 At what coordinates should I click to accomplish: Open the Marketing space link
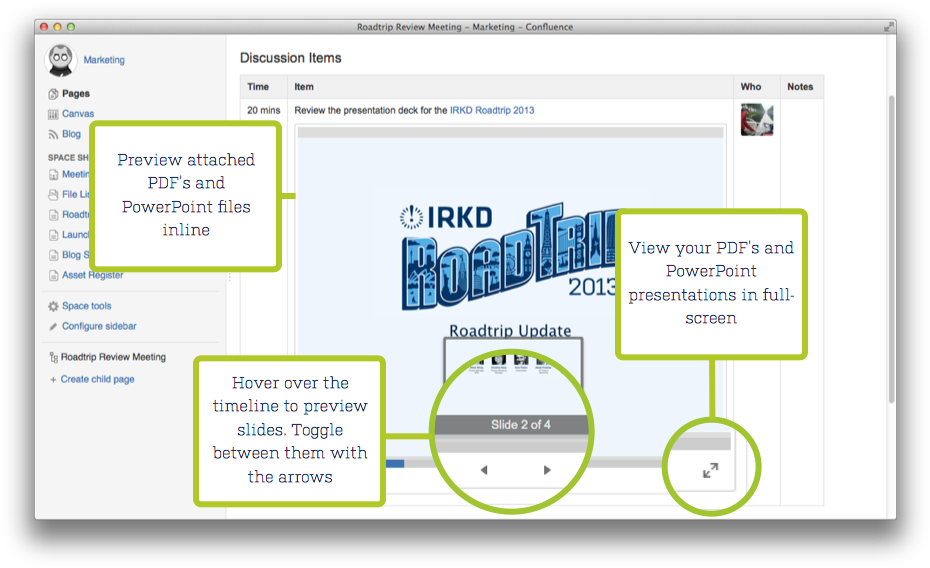click(104, 60)
